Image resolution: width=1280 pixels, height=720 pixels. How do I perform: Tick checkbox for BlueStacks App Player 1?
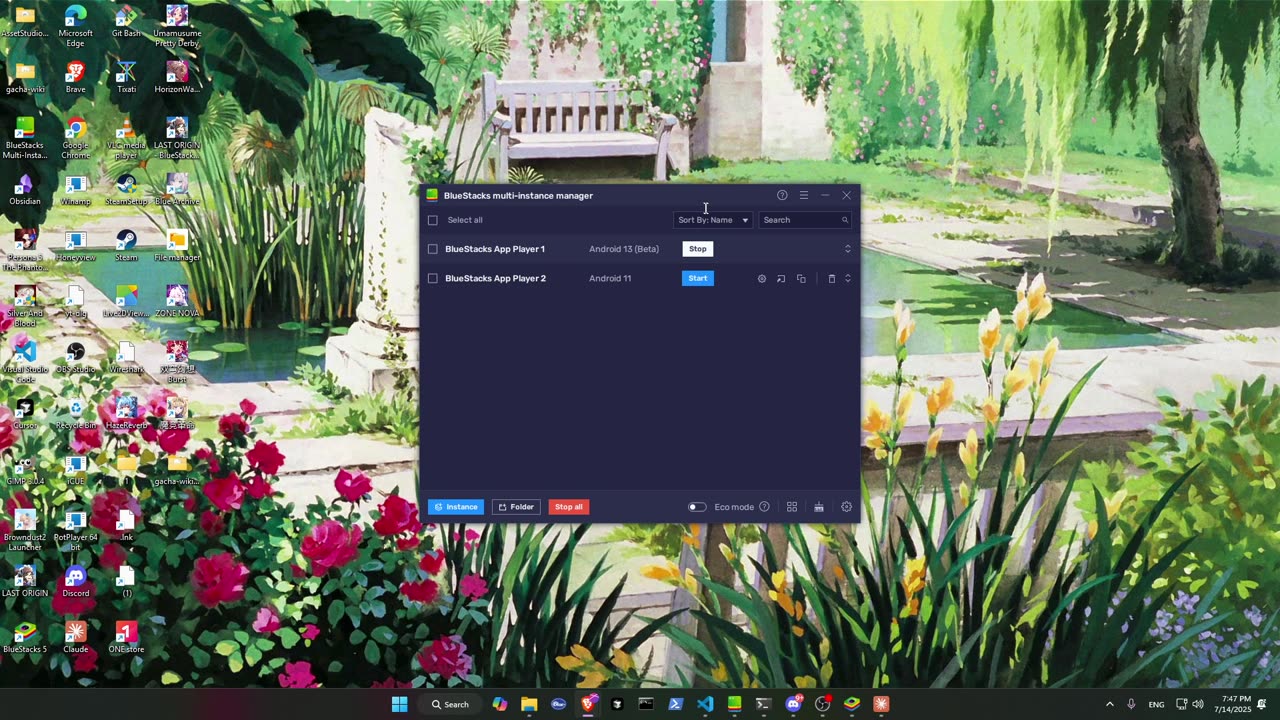[433, 249]
